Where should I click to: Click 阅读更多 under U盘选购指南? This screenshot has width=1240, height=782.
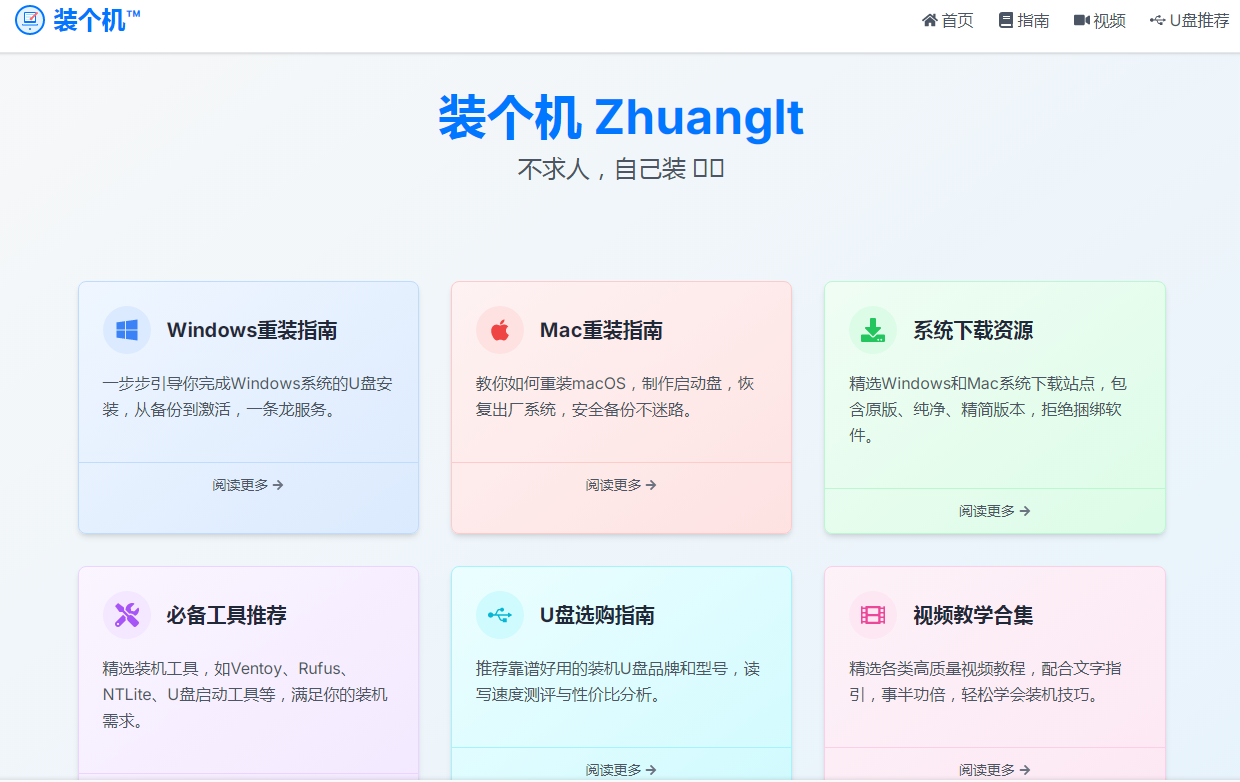pos(621,769)
